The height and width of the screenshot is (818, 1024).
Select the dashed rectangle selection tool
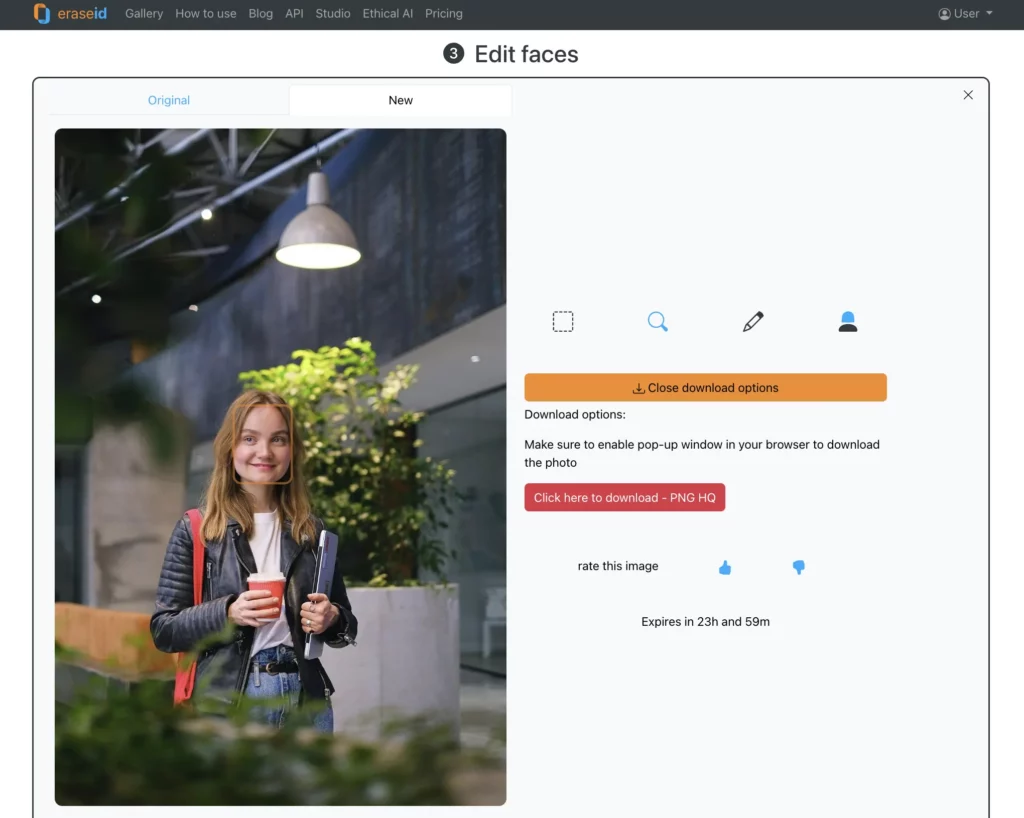click(563, 321)
